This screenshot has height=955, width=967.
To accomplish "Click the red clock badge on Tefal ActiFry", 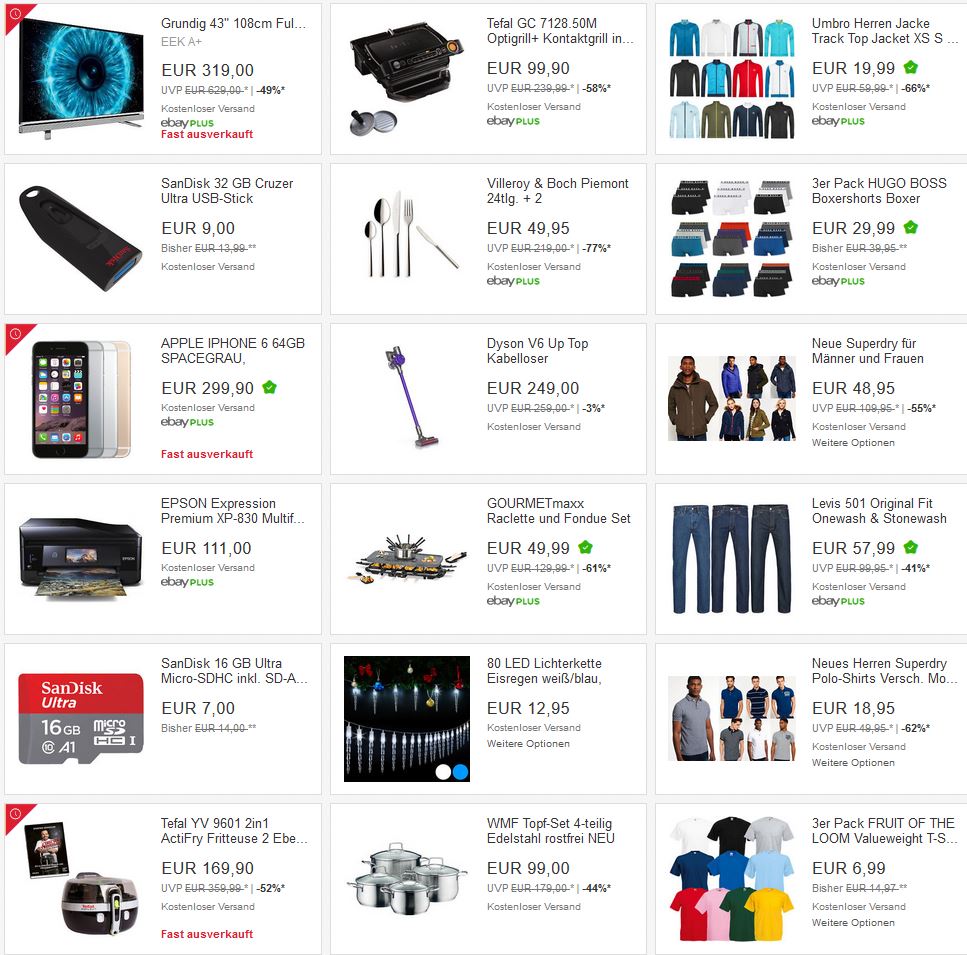I will (x=15, y=814).
